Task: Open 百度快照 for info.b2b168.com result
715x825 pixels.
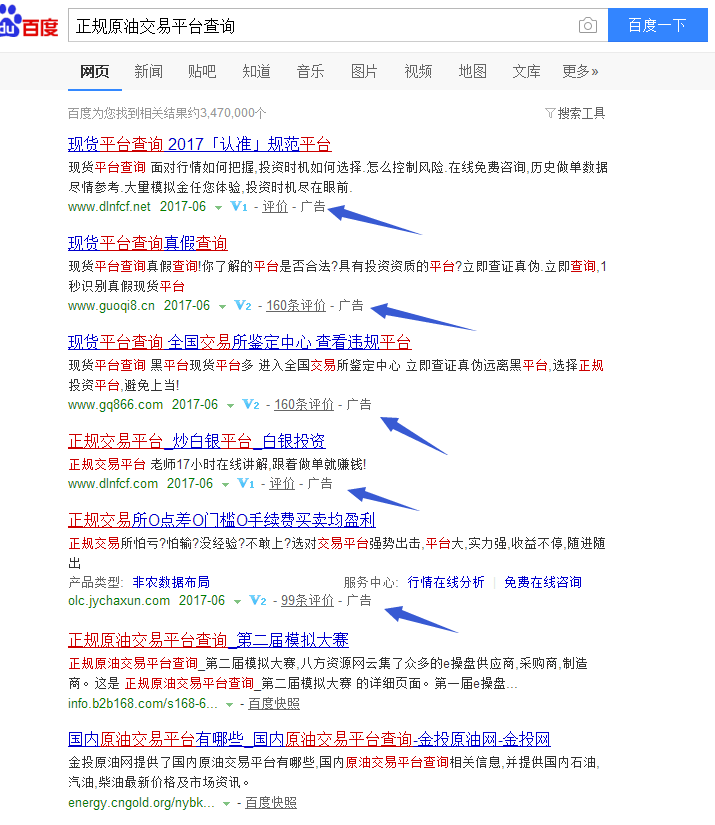Action: 274,703
